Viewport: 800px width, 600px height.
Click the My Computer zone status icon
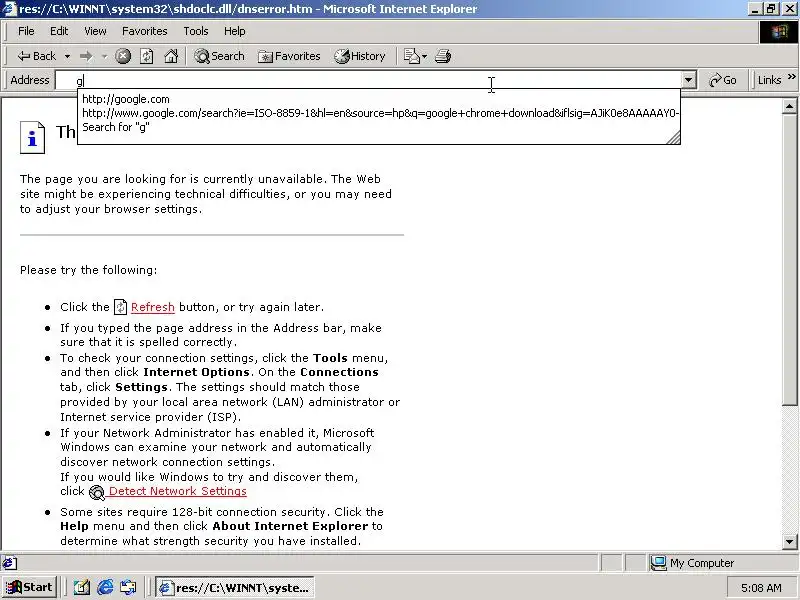[658, 563]
